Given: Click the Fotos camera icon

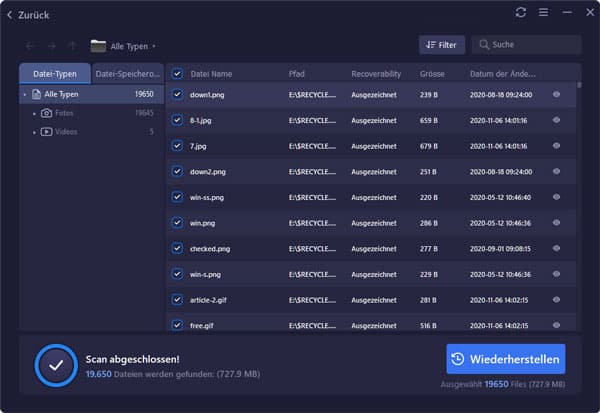Looking at the screenshot, I should (46, 113).
